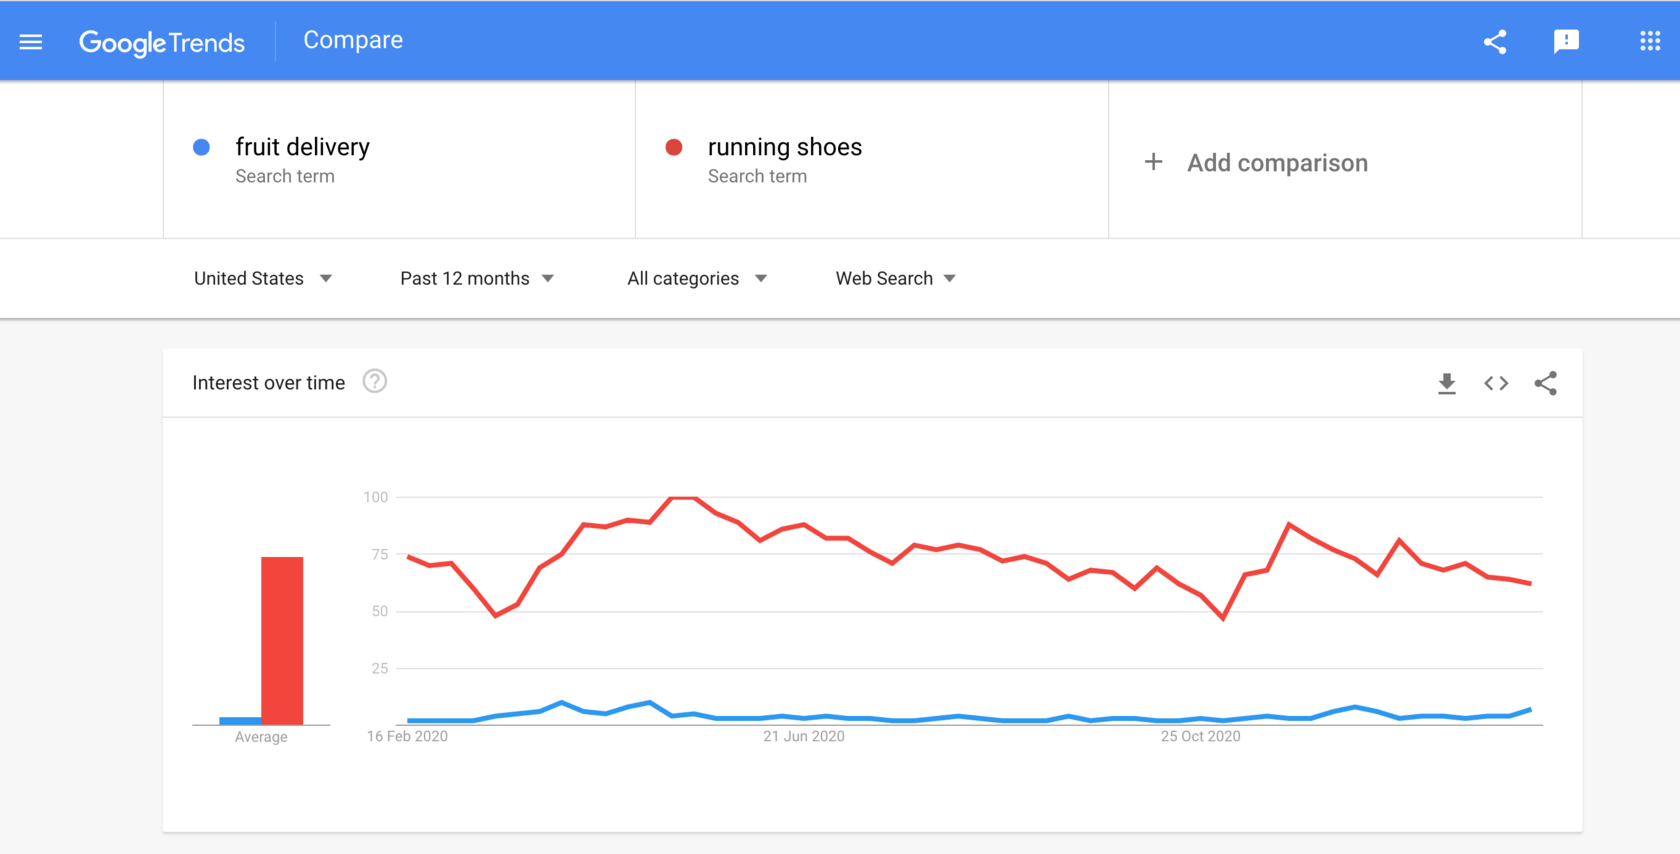Download the Interest over time data
The width and height of the screenshot is (1680, 854).
(x=1446, y=383)
